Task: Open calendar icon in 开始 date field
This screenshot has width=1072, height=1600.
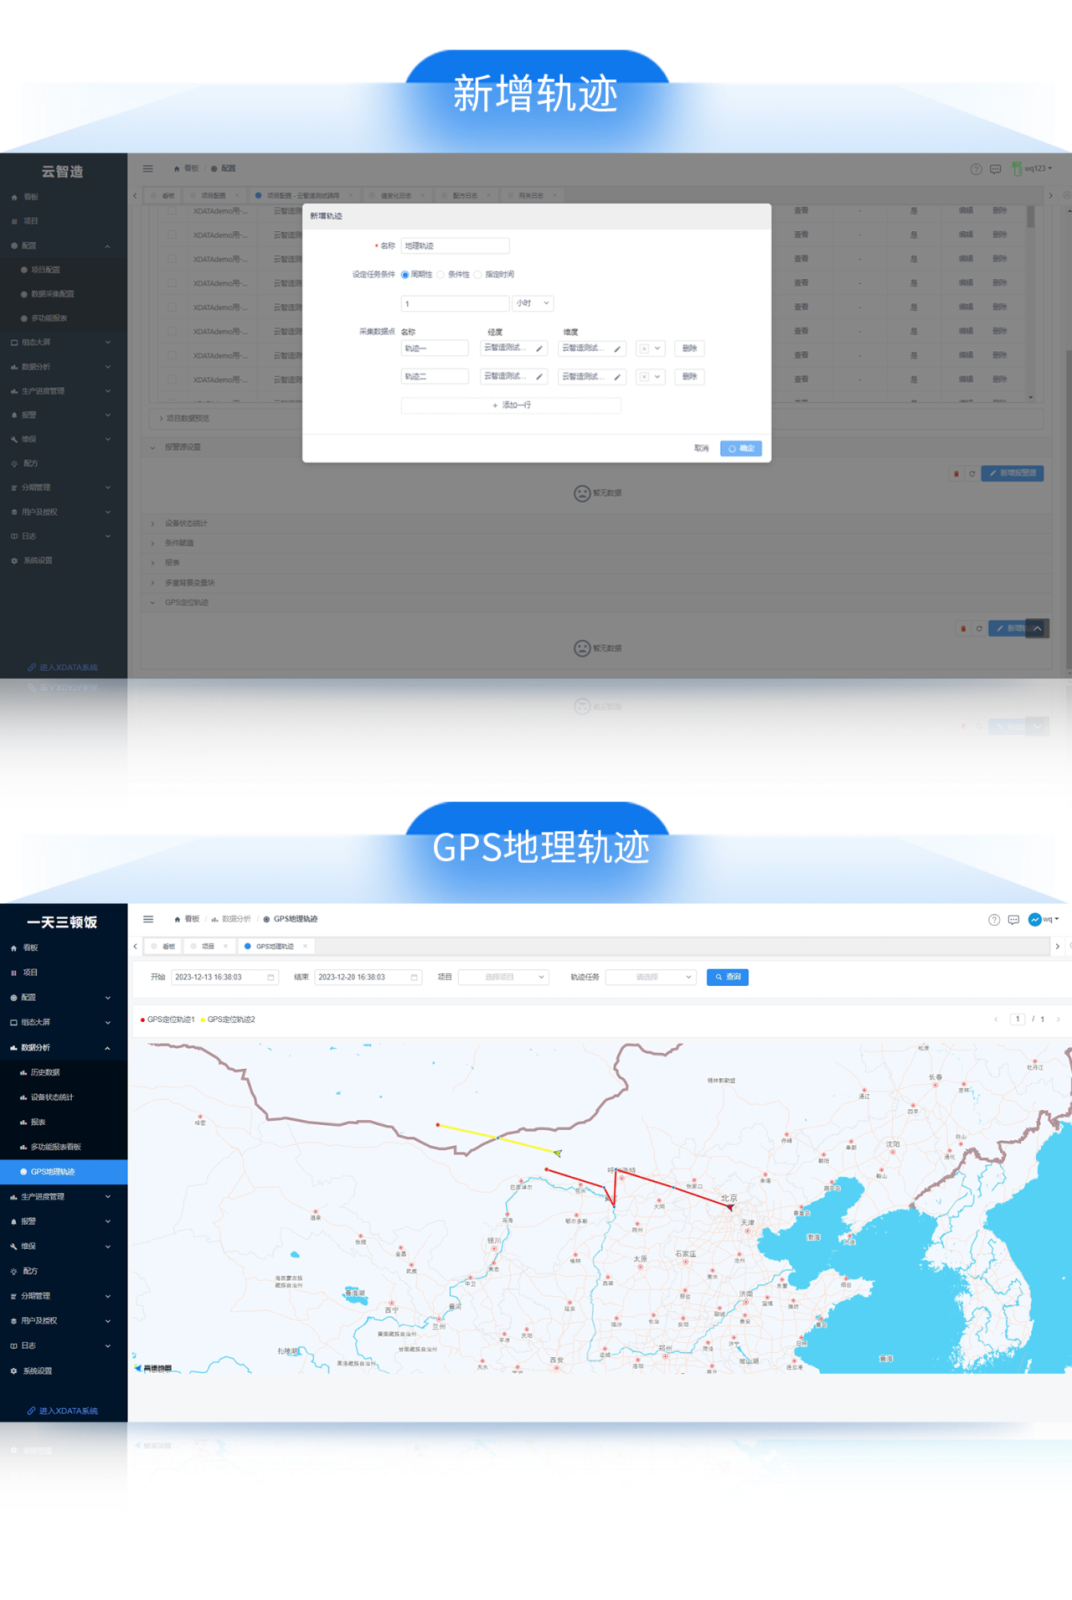Action: [270, 977]
